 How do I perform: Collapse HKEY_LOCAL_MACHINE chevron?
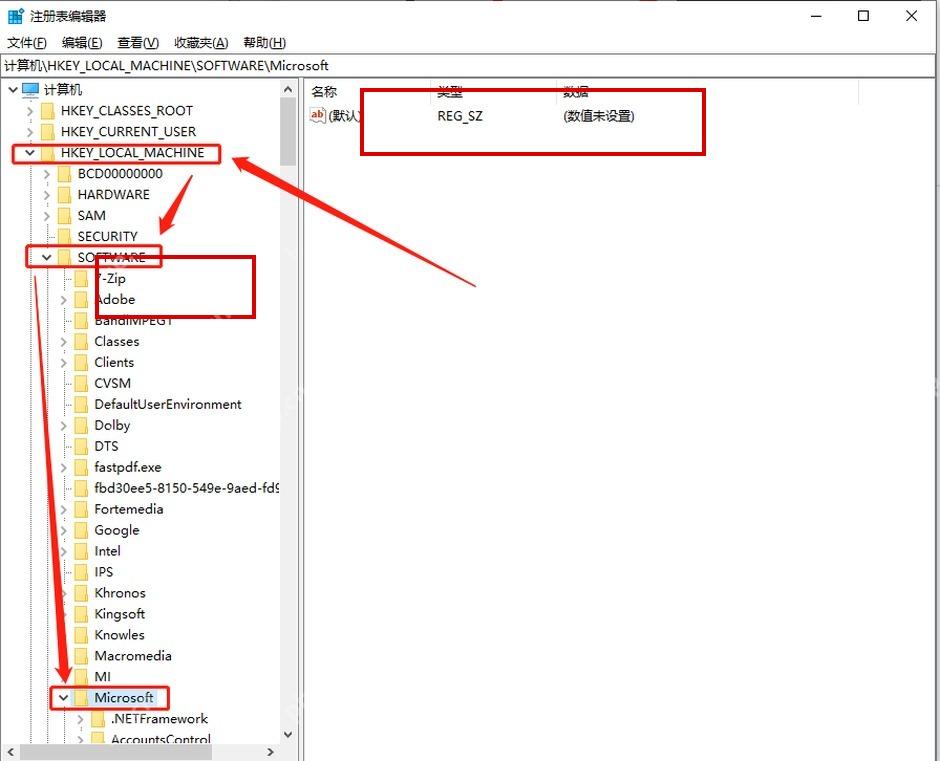coord(29,153)
